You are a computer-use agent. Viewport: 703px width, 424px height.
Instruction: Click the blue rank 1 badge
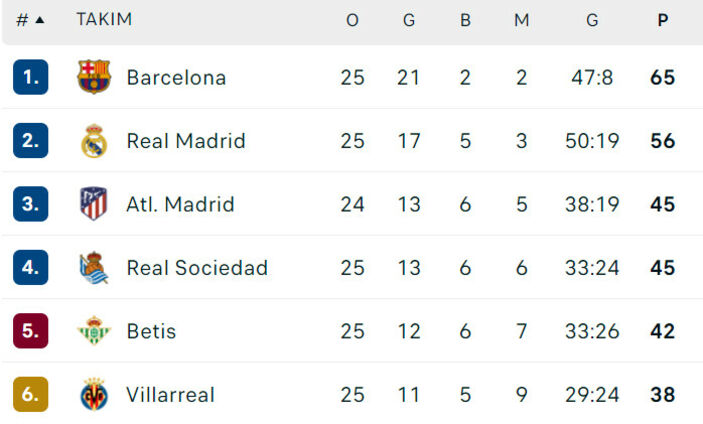point(30,77)
